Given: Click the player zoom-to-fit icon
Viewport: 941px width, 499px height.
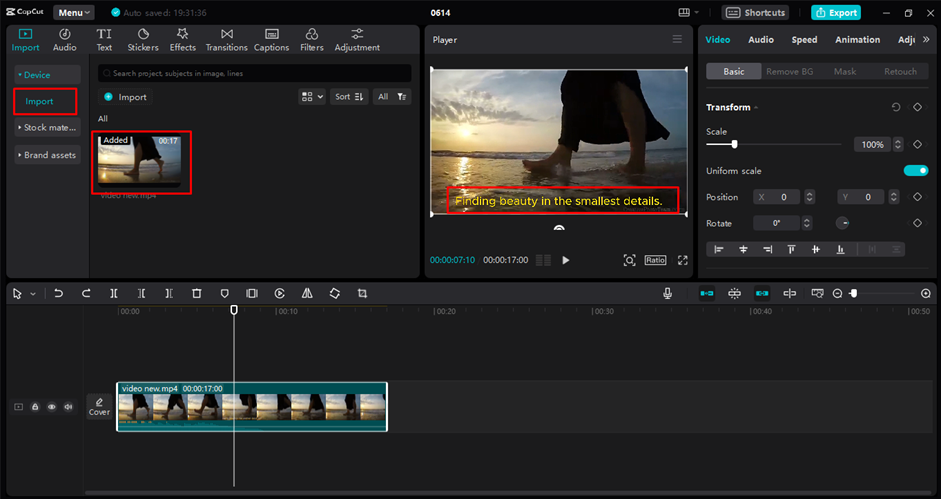Looking at the screenshot, I should coord(629,260).
